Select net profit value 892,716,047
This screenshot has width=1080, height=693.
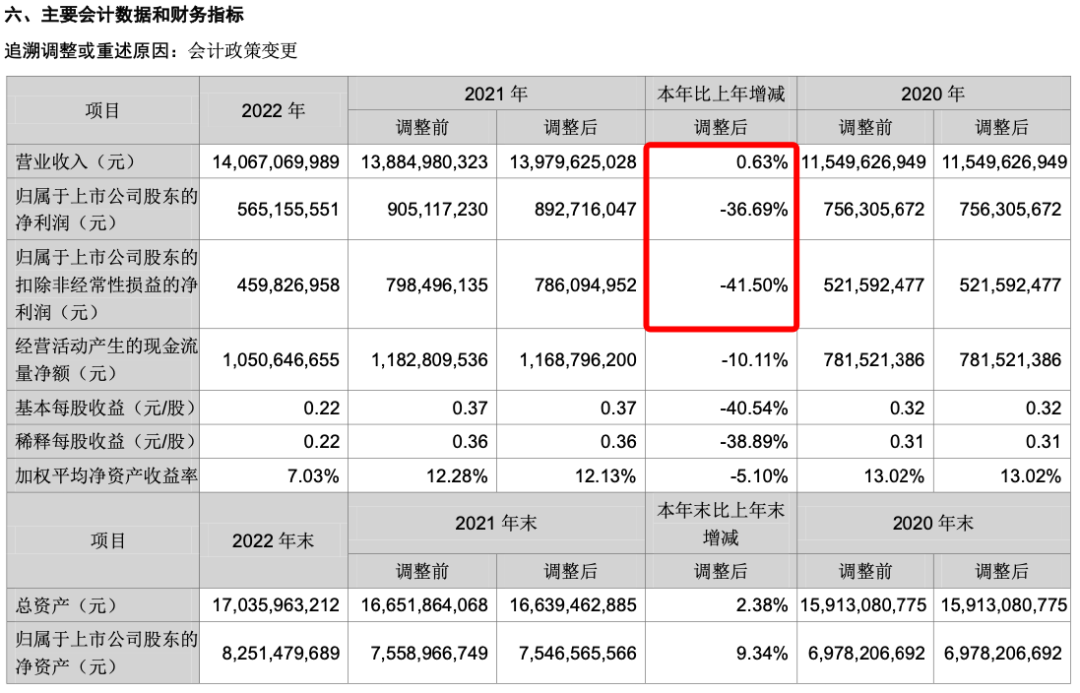(585, 209)
